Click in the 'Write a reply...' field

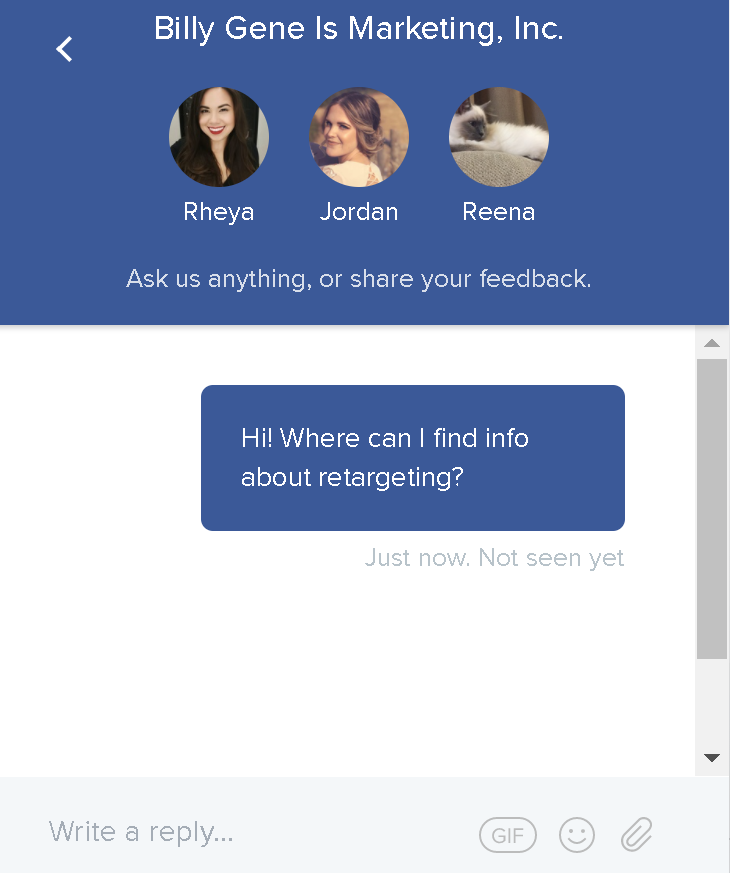[x=250, y=832]
